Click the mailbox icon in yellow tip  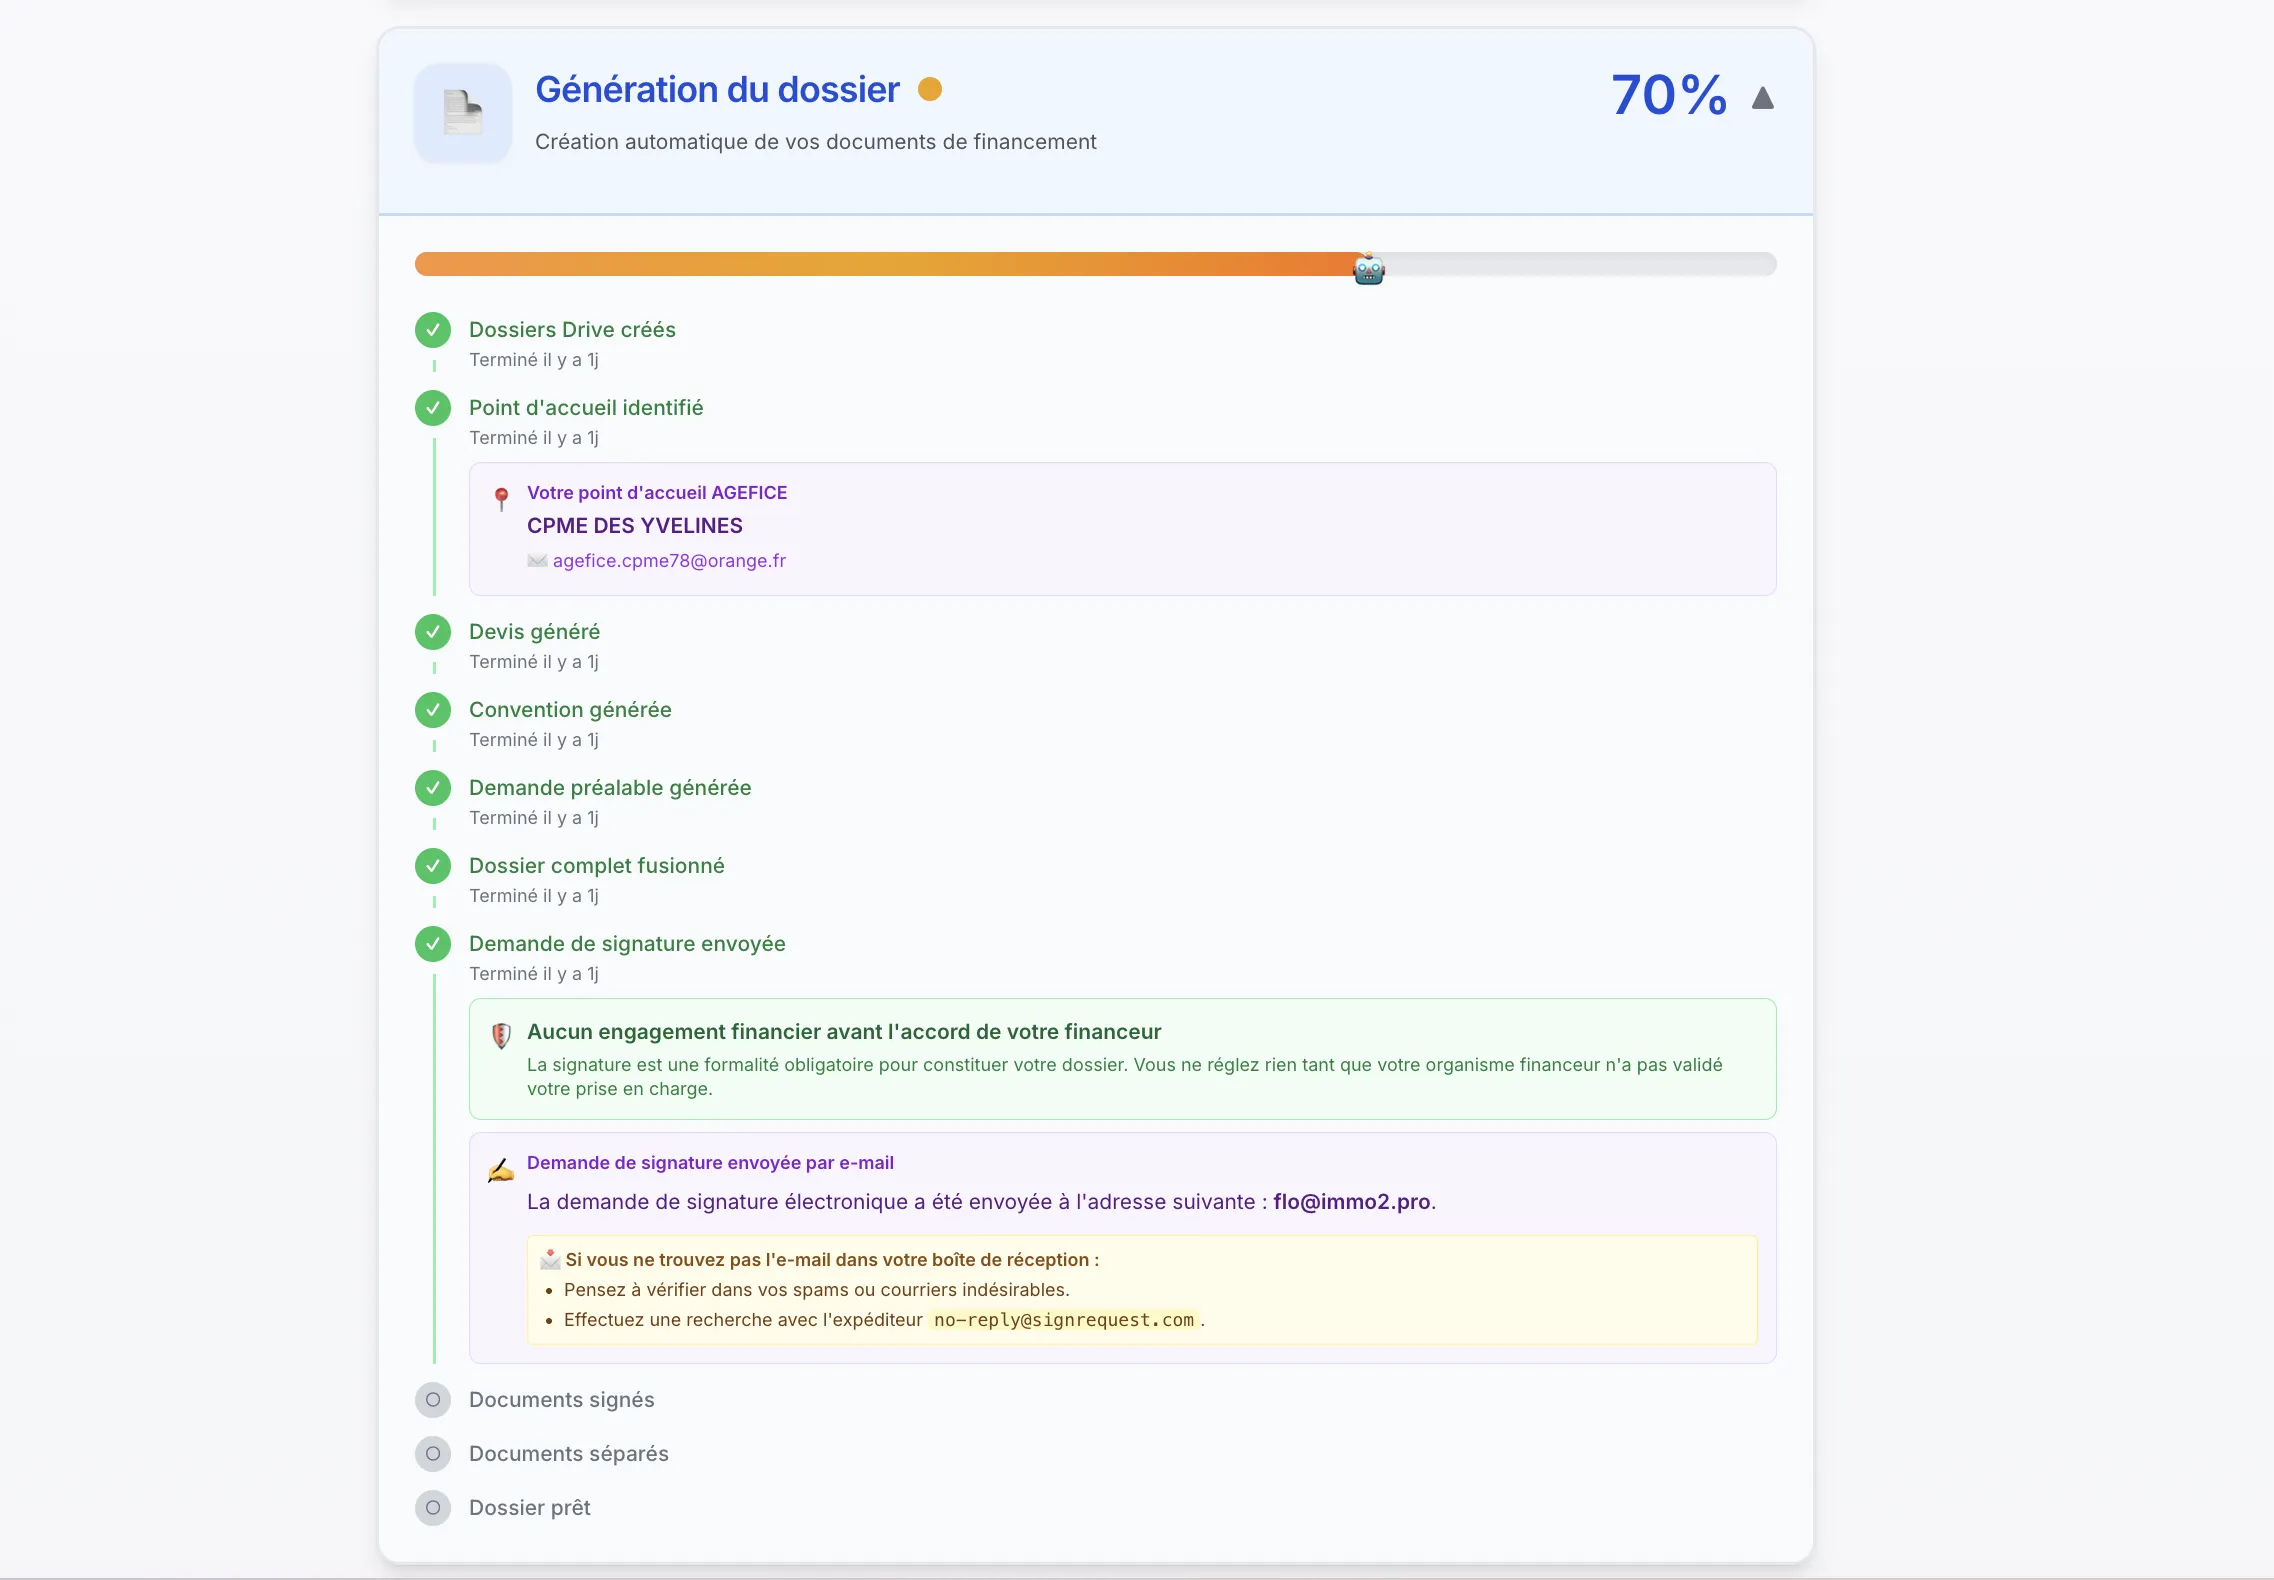550,1260
